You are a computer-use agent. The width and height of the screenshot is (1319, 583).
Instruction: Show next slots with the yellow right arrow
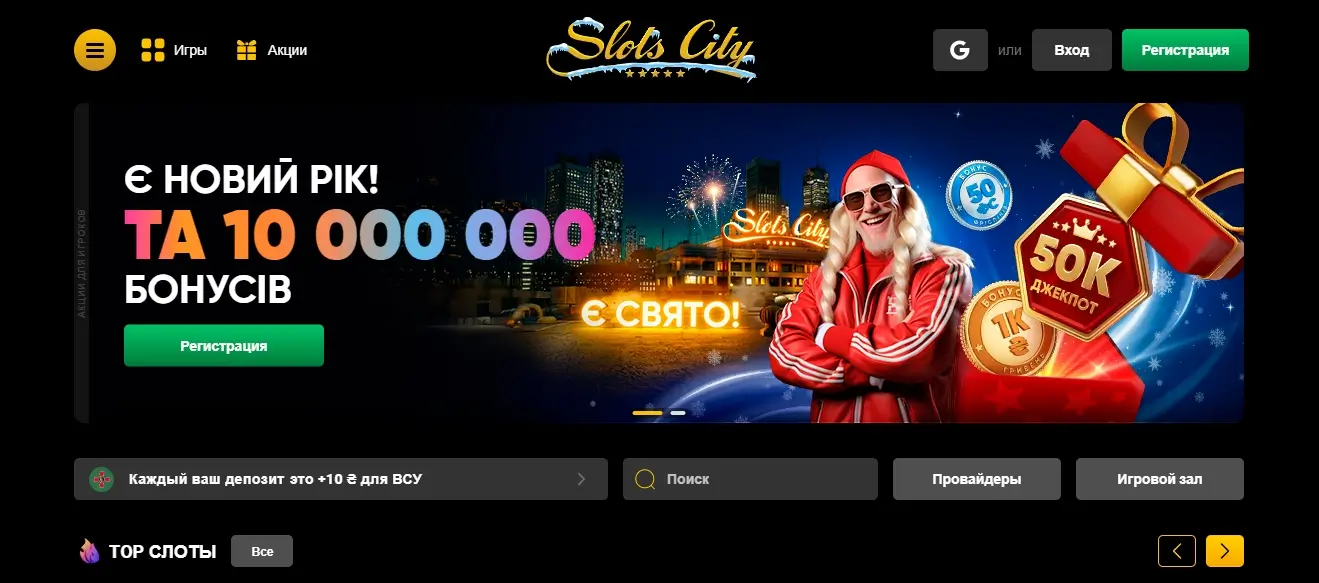1225,551
